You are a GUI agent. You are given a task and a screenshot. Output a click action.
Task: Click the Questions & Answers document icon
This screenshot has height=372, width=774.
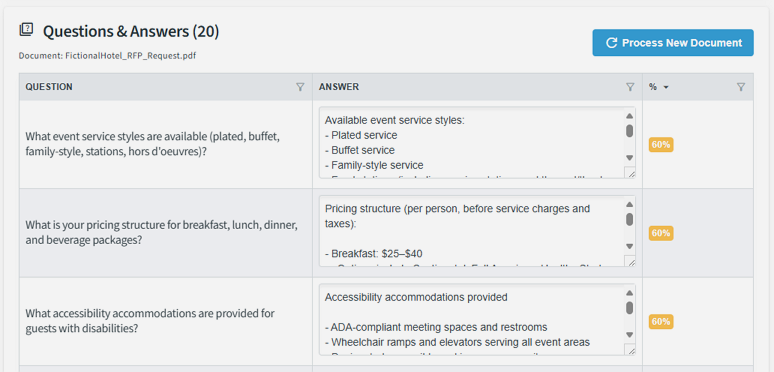coord(26,30)
